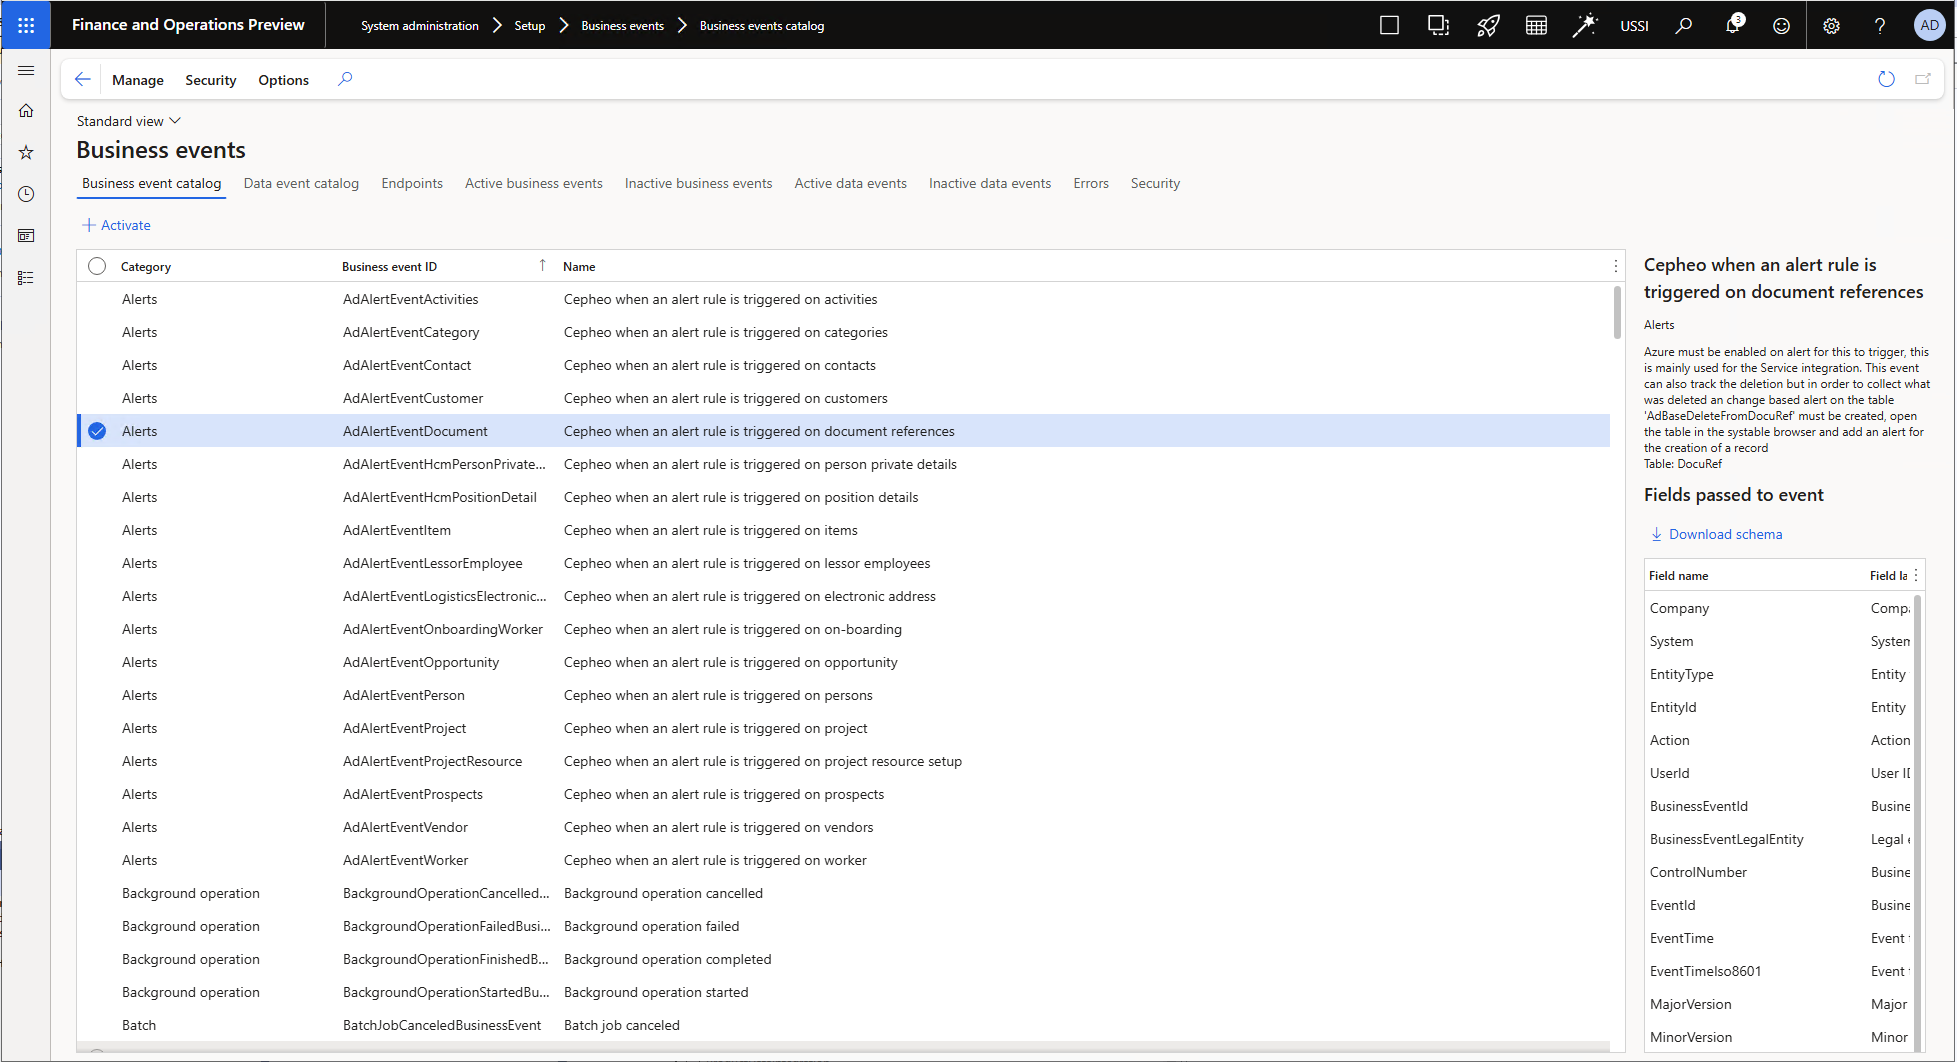This screenshot has width=1957, height=1062.
Task: Open Settings gear in top bar
Action: tap(1831, 26)
